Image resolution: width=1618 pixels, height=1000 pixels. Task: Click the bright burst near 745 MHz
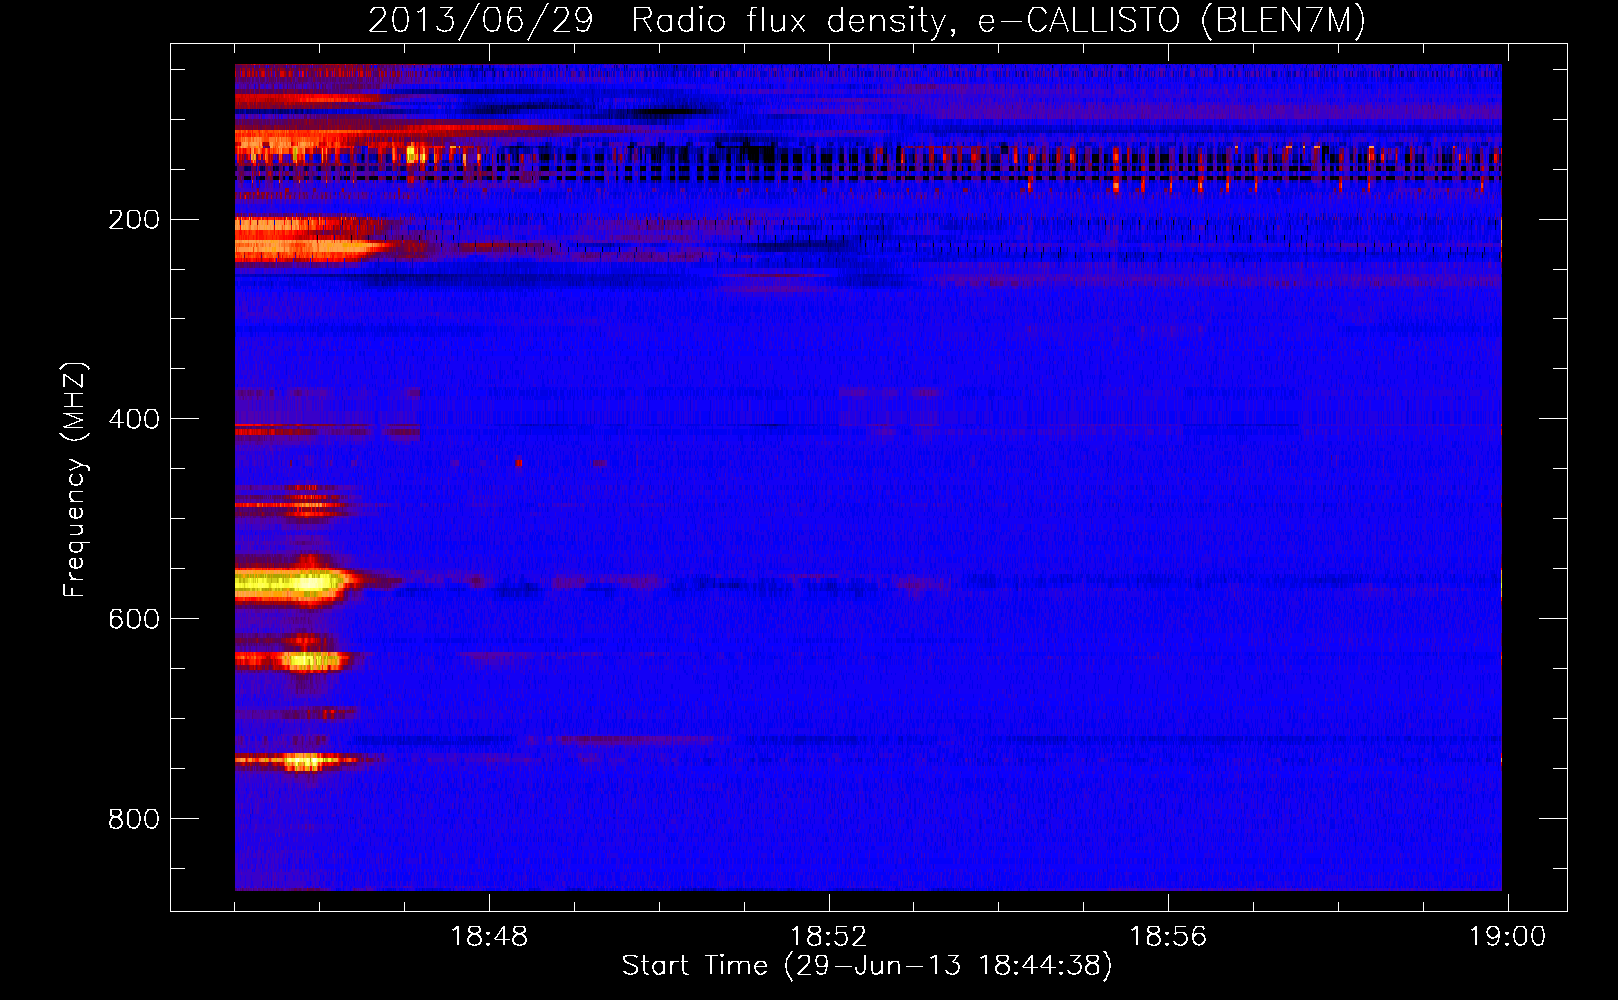click(302, 762)
